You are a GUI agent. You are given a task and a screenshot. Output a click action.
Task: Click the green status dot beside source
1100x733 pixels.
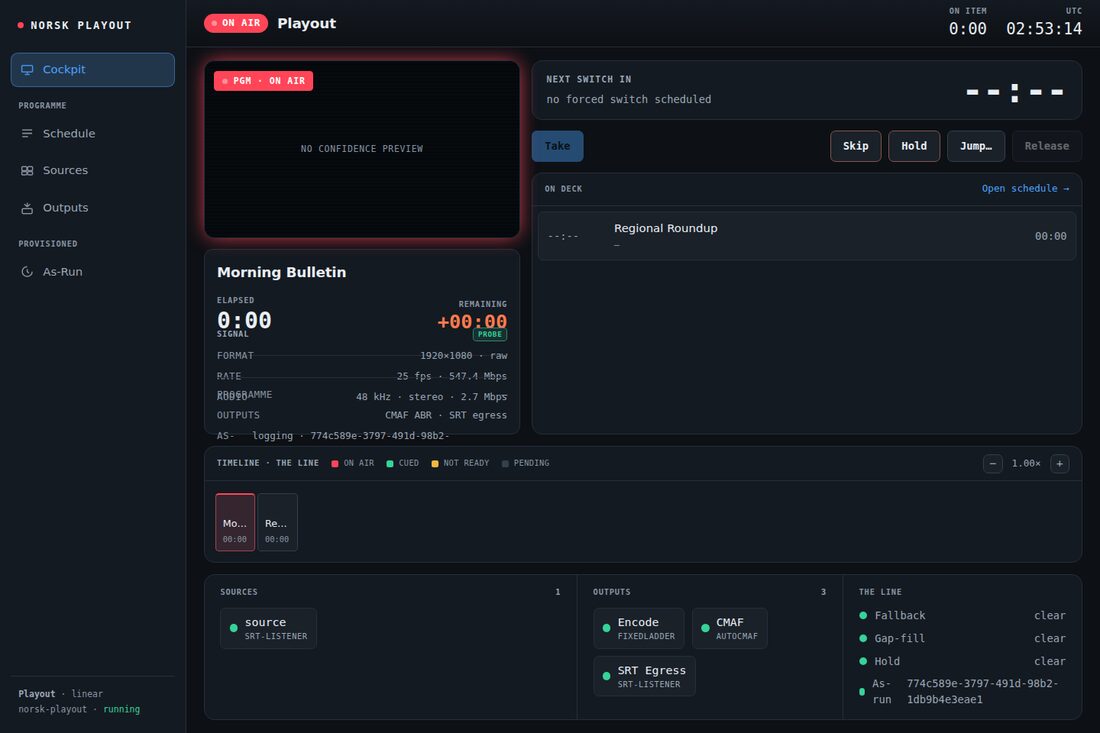234,628
